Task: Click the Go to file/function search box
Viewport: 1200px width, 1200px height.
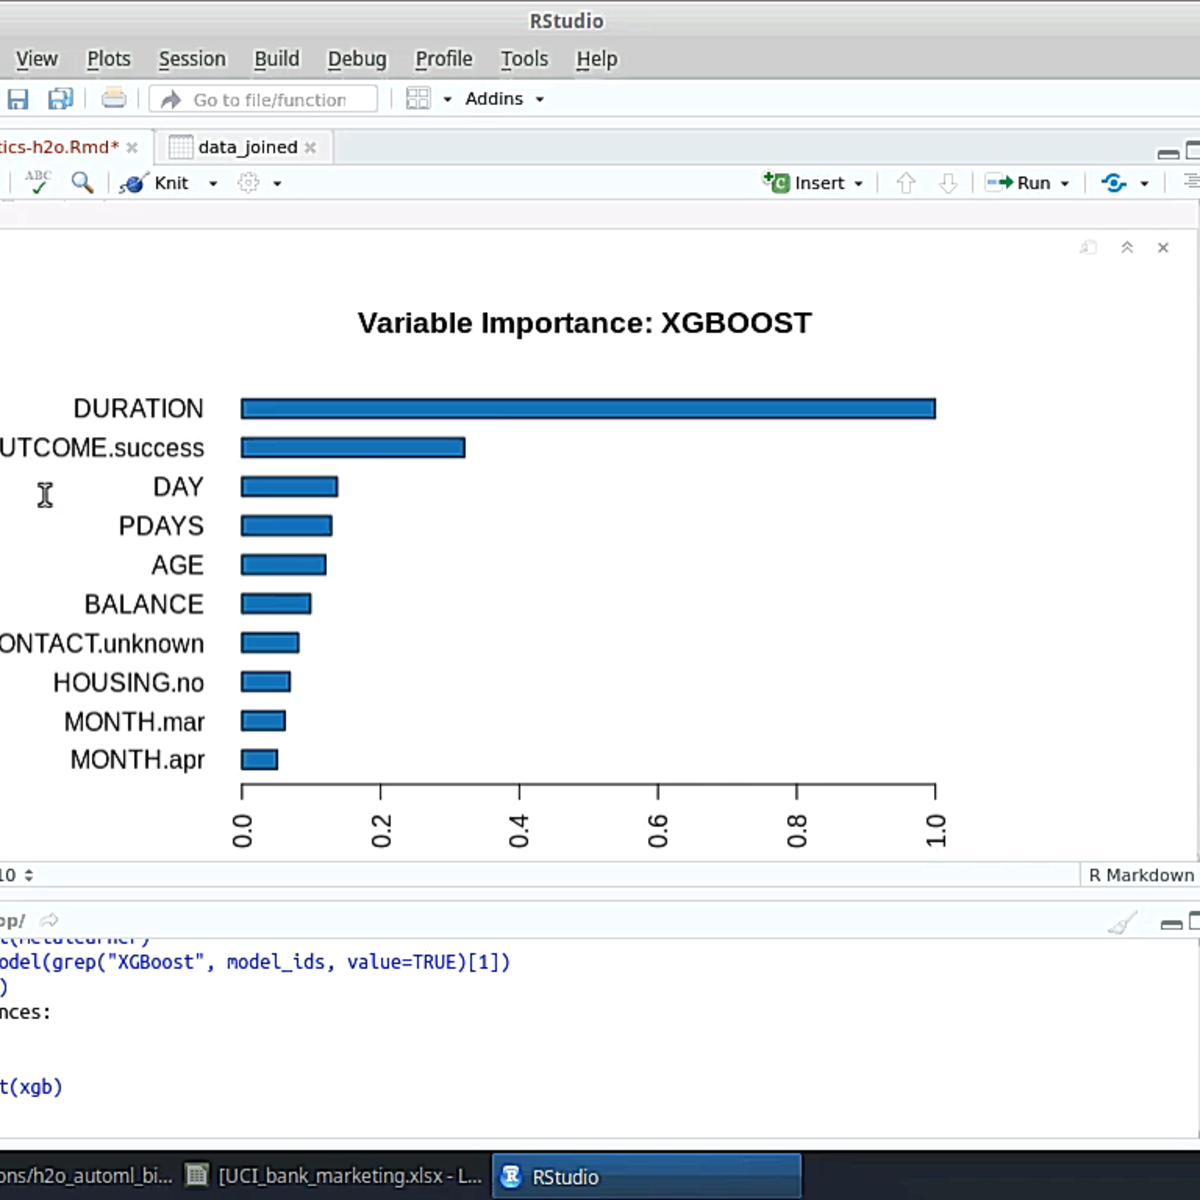Action: [x=263, y=98]
